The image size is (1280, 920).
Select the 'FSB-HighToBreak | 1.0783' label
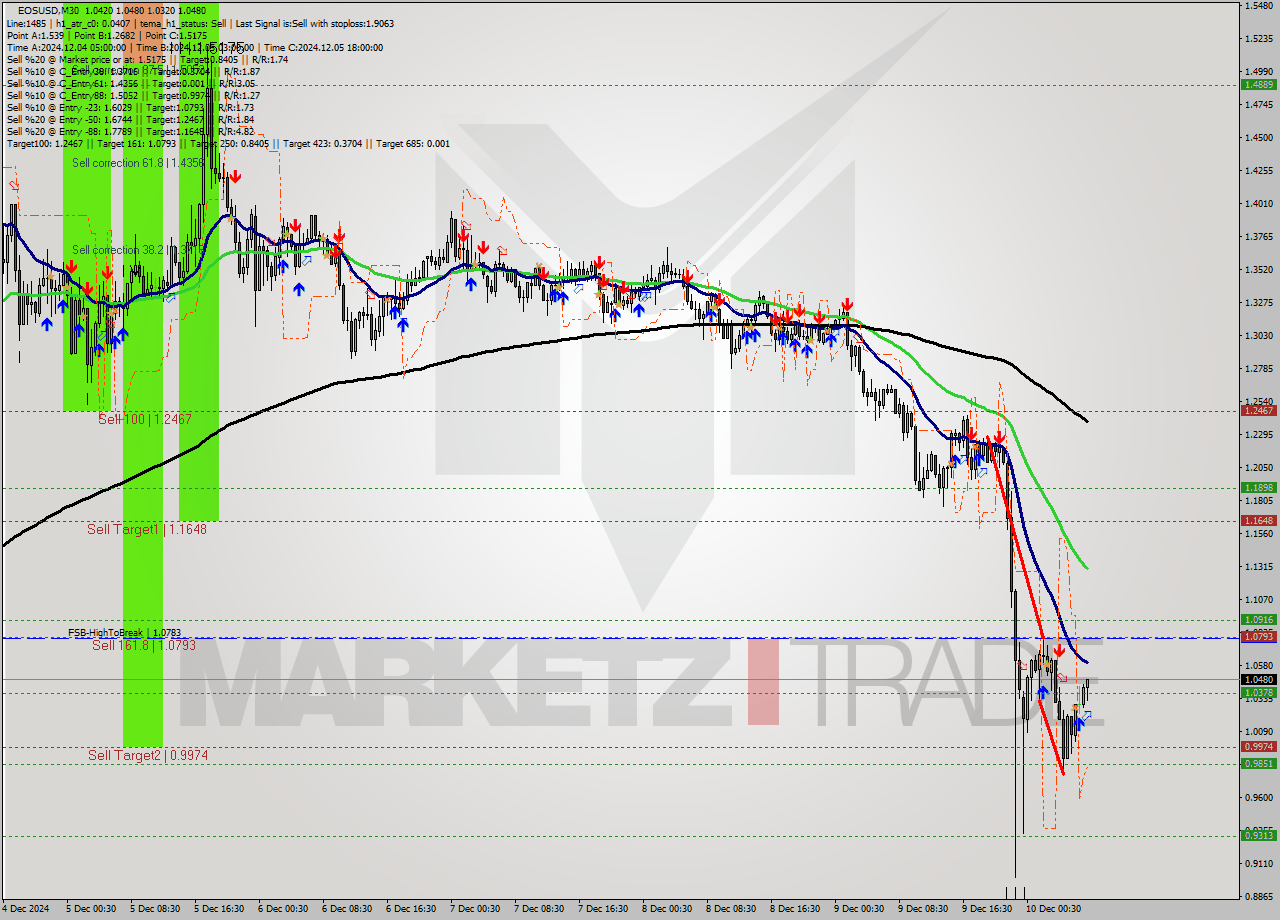[x=124, y=633]
